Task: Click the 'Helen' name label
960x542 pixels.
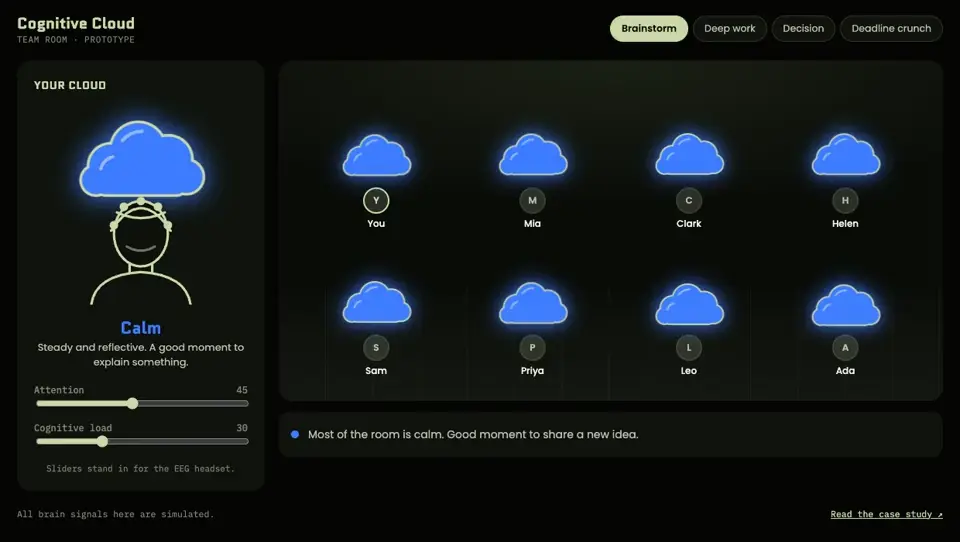Action: pos(845,224)
